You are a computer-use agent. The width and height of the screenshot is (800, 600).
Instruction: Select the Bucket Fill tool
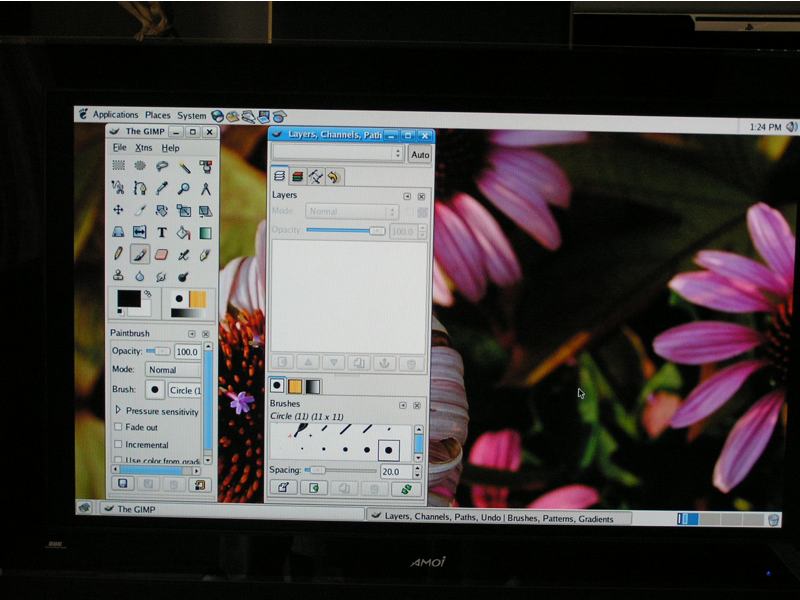tap(184, 233)
